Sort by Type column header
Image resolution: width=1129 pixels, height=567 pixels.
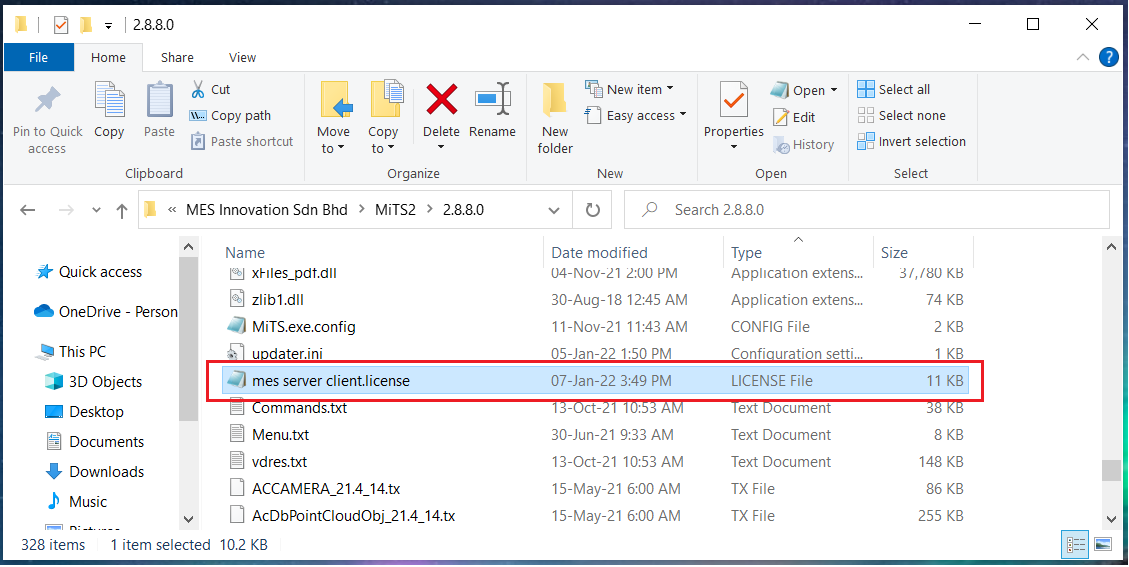pyautogui.click(x=746, y=252)
